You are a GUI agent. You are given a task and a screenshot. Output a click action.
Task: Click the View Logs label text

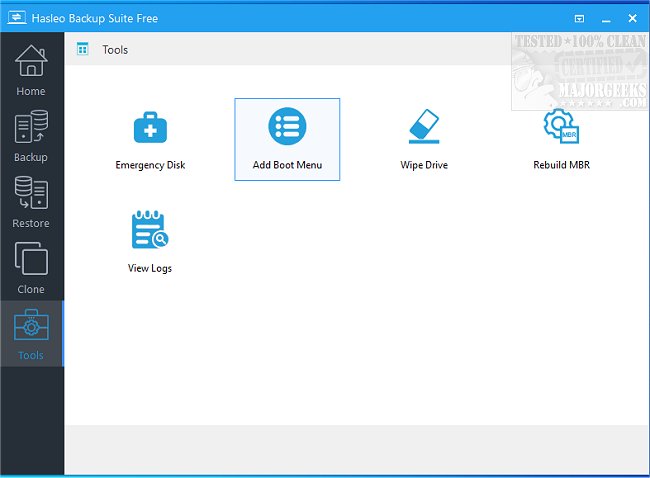[150, 268]
